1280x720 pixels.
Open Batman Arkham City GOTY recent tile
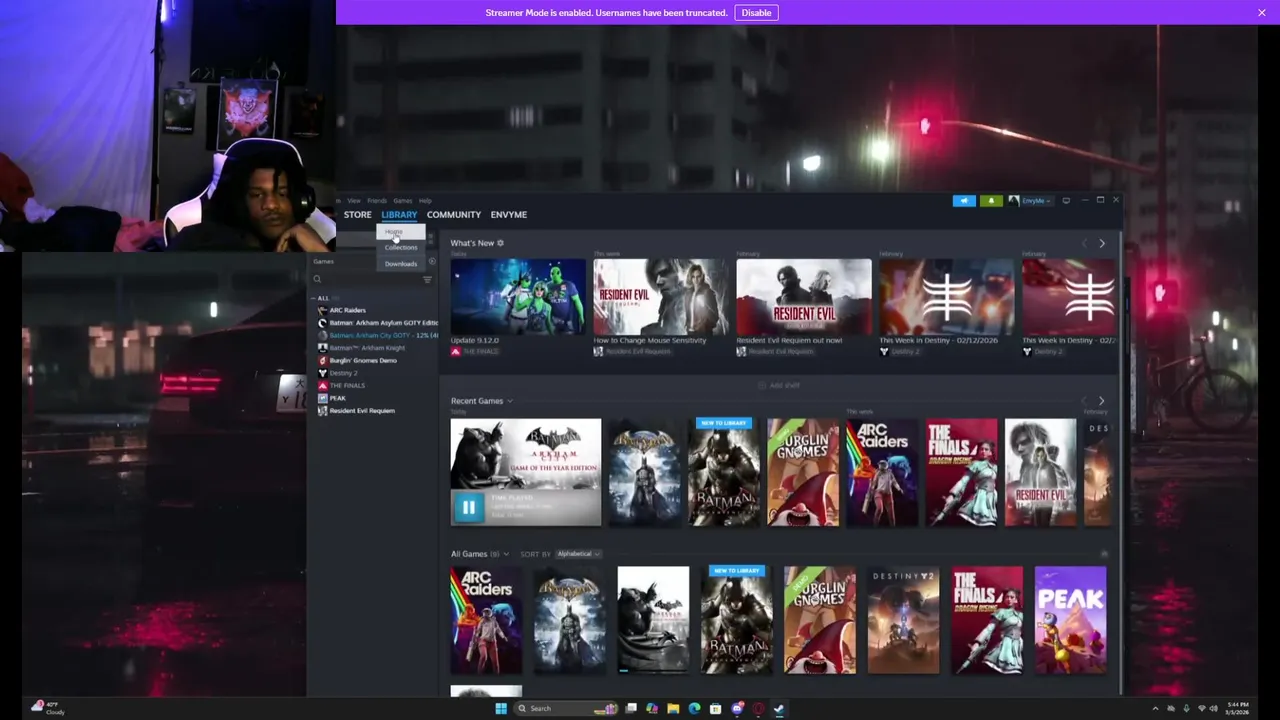(x=526, y=472)
